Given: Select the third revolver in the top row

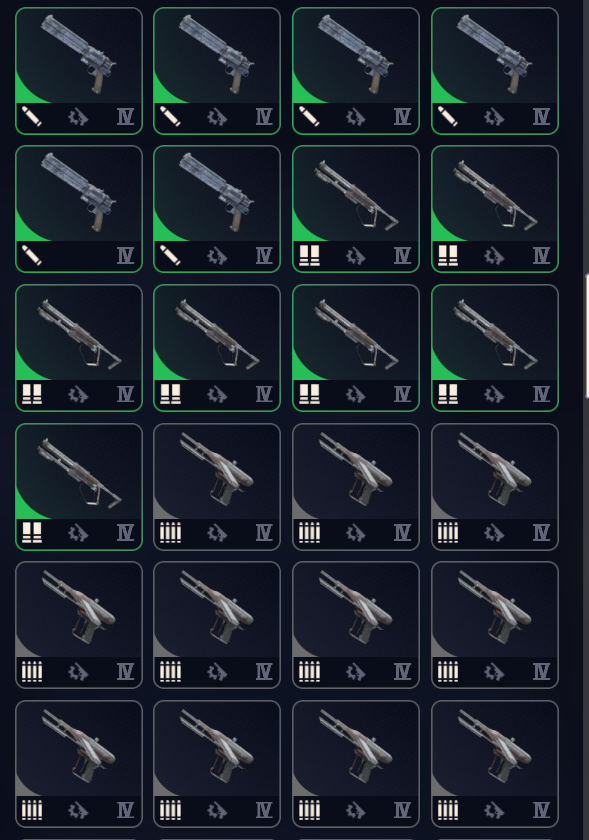Looking at the screenshot, I should tap(356, 71).
